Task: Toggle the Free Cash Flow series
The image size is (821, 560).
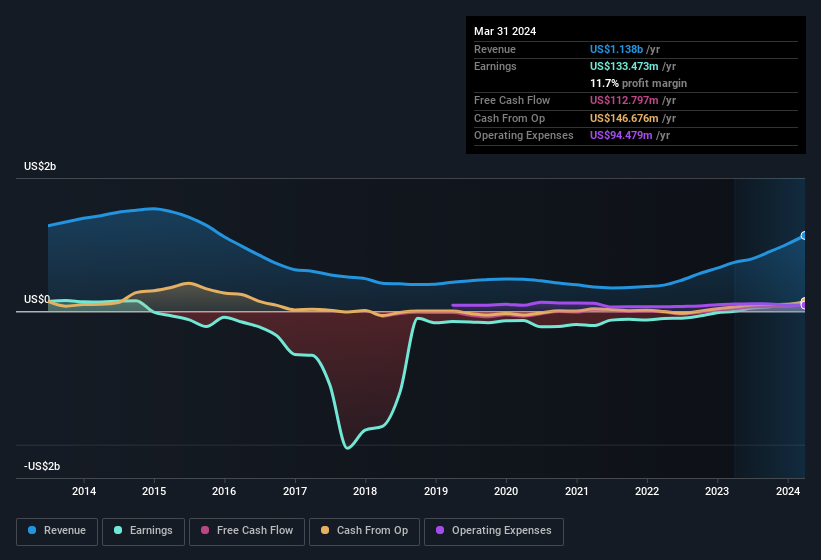Action: pyautogui.click(x=246, y=531)
